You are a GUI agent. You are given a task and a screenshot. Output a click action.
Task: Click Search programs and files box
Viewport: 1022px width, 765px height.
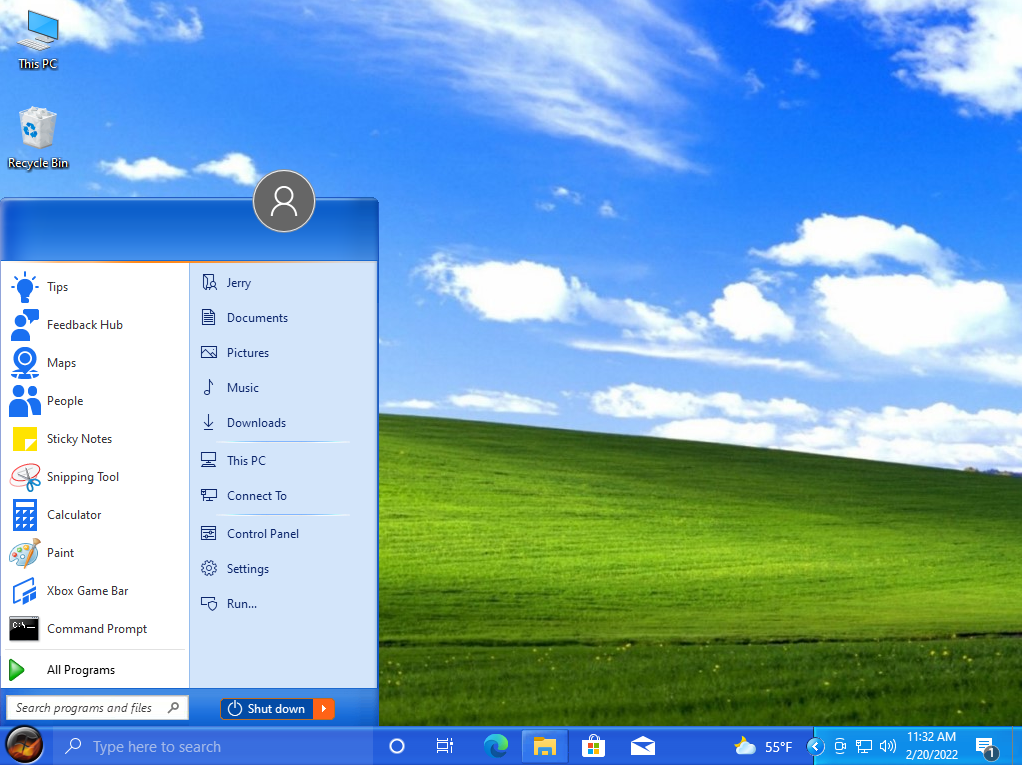pos(97,708)
